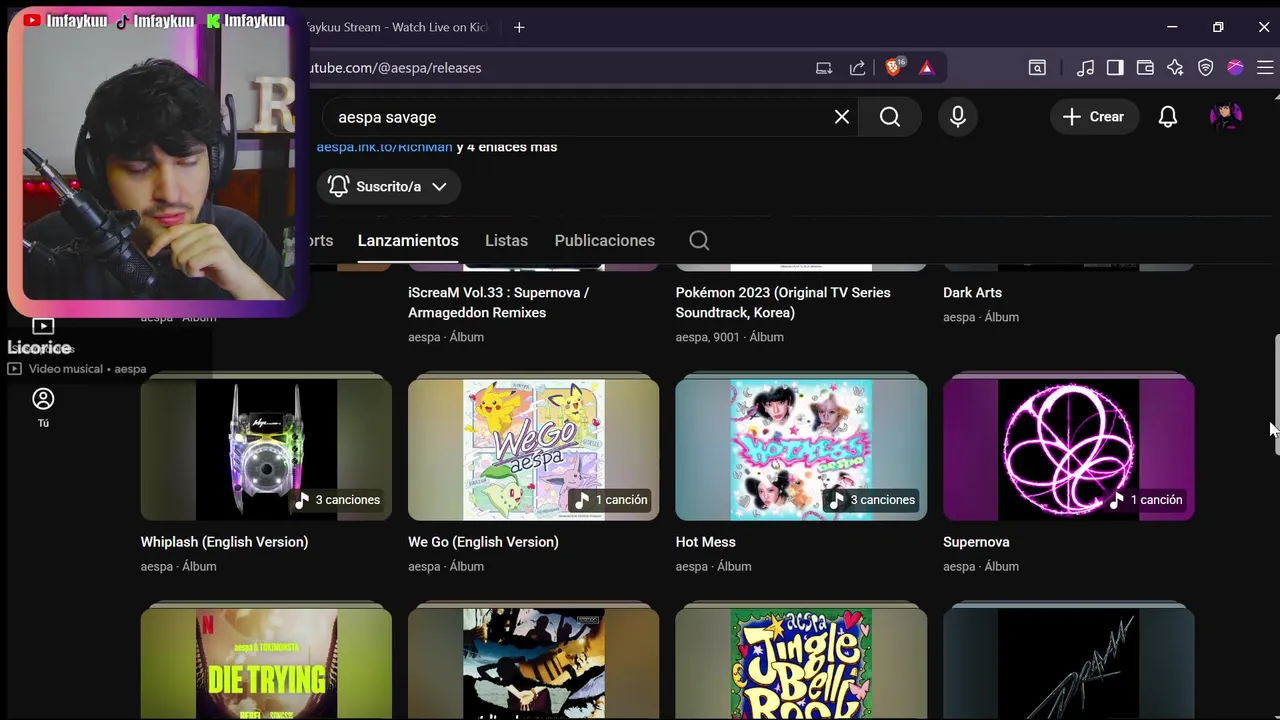Click '1 canción' badge on We Go thumbnail

point(611,500)
